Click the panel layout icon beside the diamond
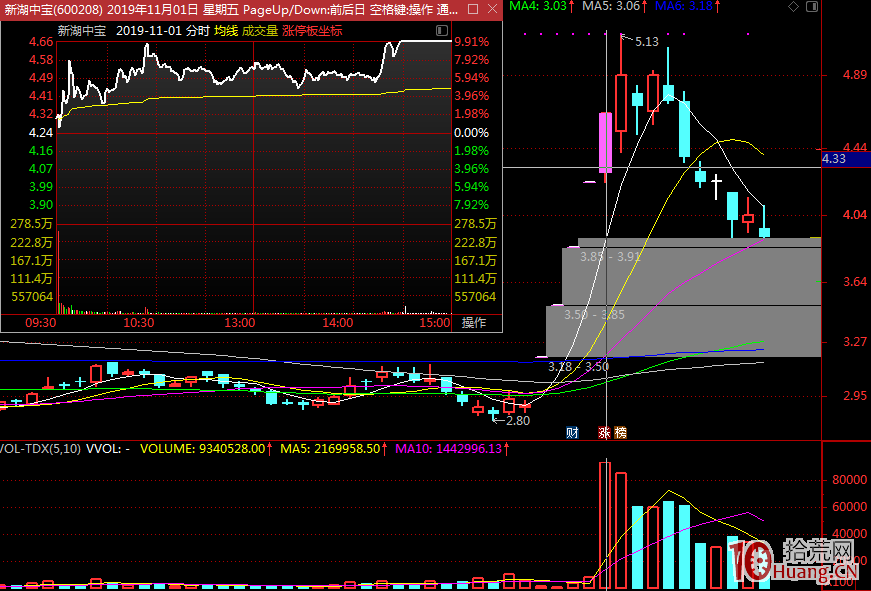The image size is (871, 591). tap(809, 7)
